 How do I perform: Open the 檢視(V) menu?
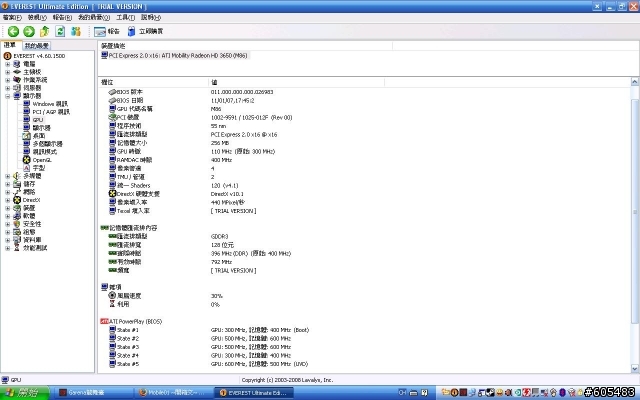click(x=37, y=18)
